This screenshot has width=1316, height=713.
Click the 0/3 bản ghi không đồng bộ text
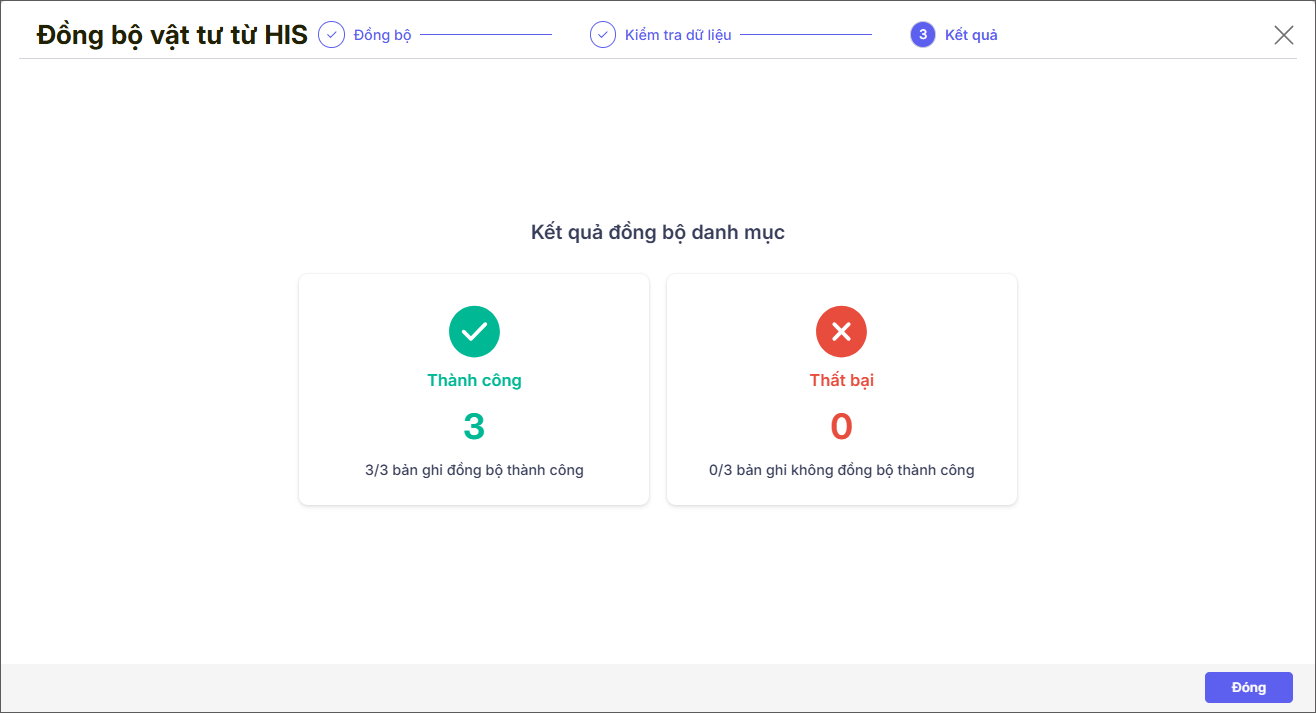point(841,470)
